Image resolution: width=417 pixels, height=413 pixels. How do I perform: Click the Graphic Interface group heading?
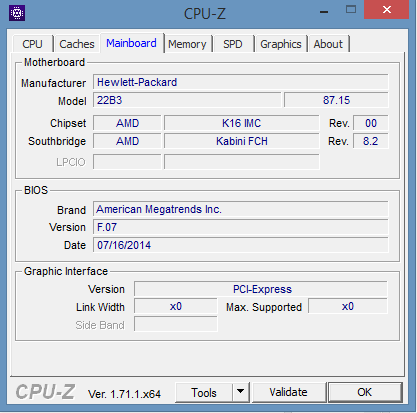(x=66, y=271)
